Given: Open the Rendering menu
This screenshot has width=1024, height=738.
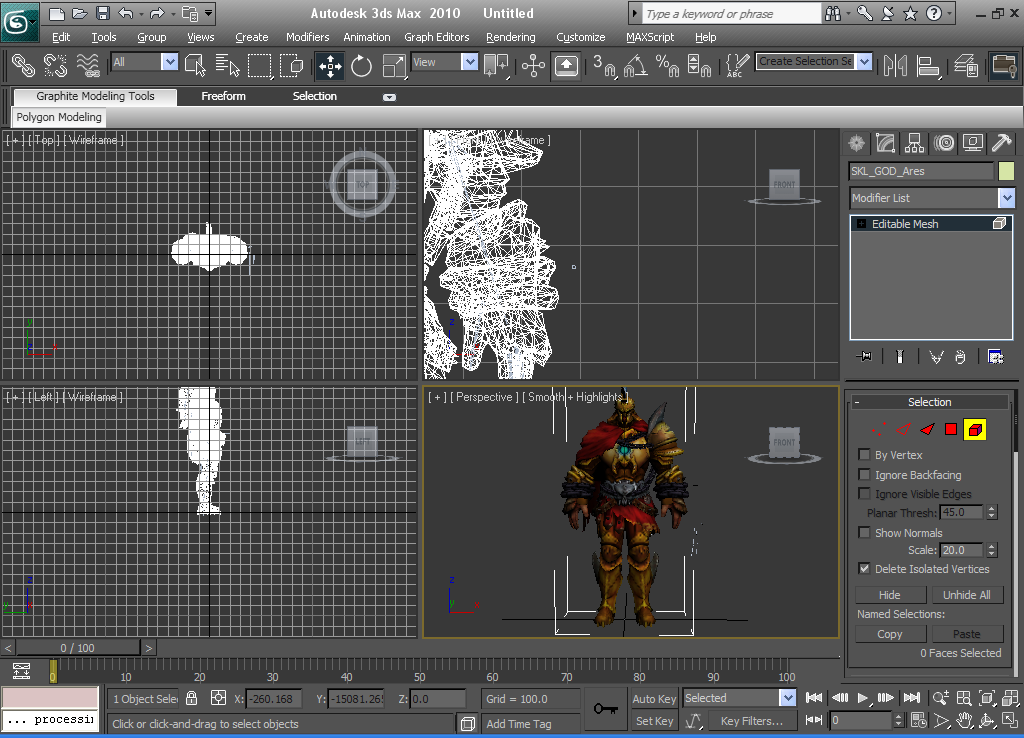Looking at the screenshot, I should pos(511,37).
